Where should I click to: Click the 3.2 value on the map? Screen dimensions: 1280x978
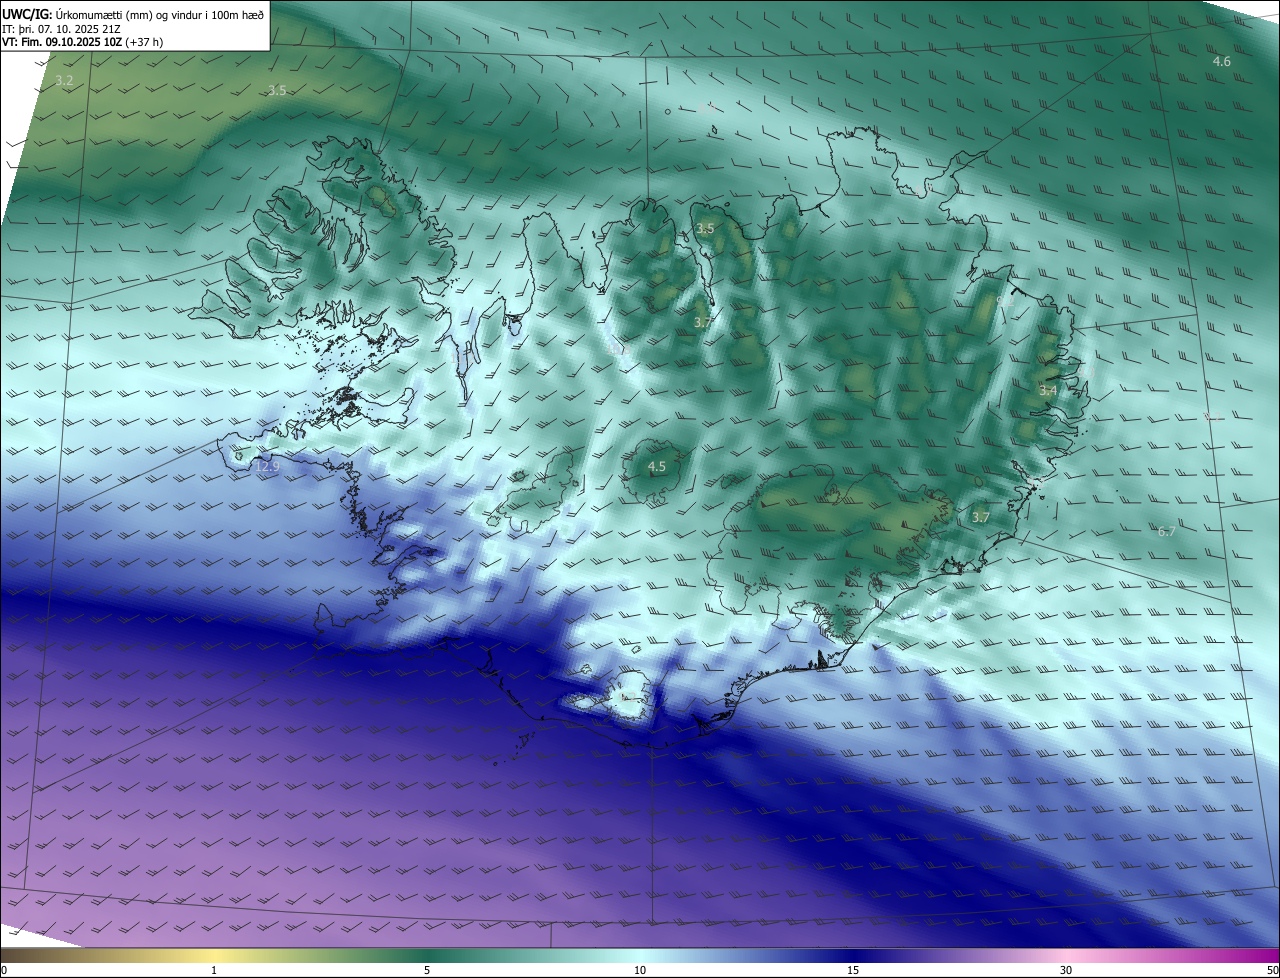pos(64,80)
